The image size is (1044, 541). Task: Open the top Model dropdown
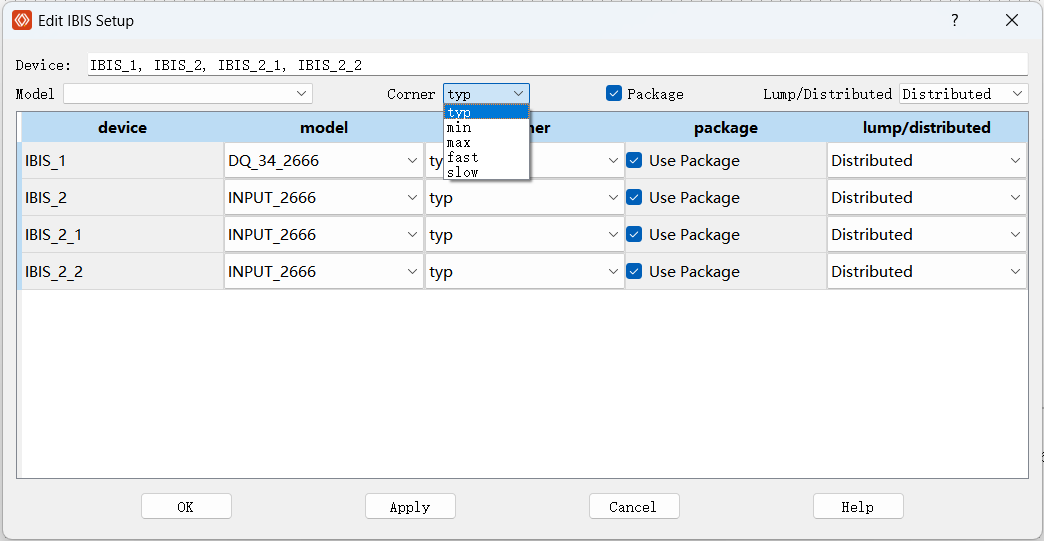click(188, 94)
